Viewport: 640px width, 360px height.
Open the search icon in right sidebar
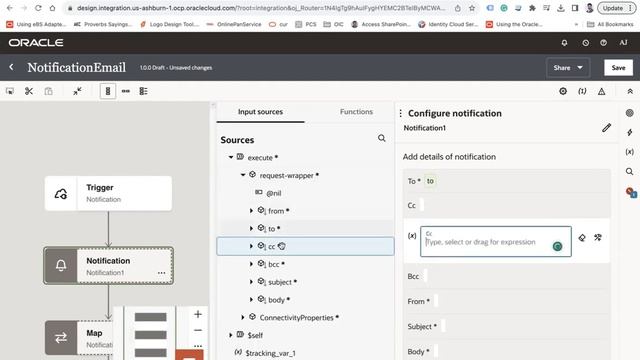629,171
